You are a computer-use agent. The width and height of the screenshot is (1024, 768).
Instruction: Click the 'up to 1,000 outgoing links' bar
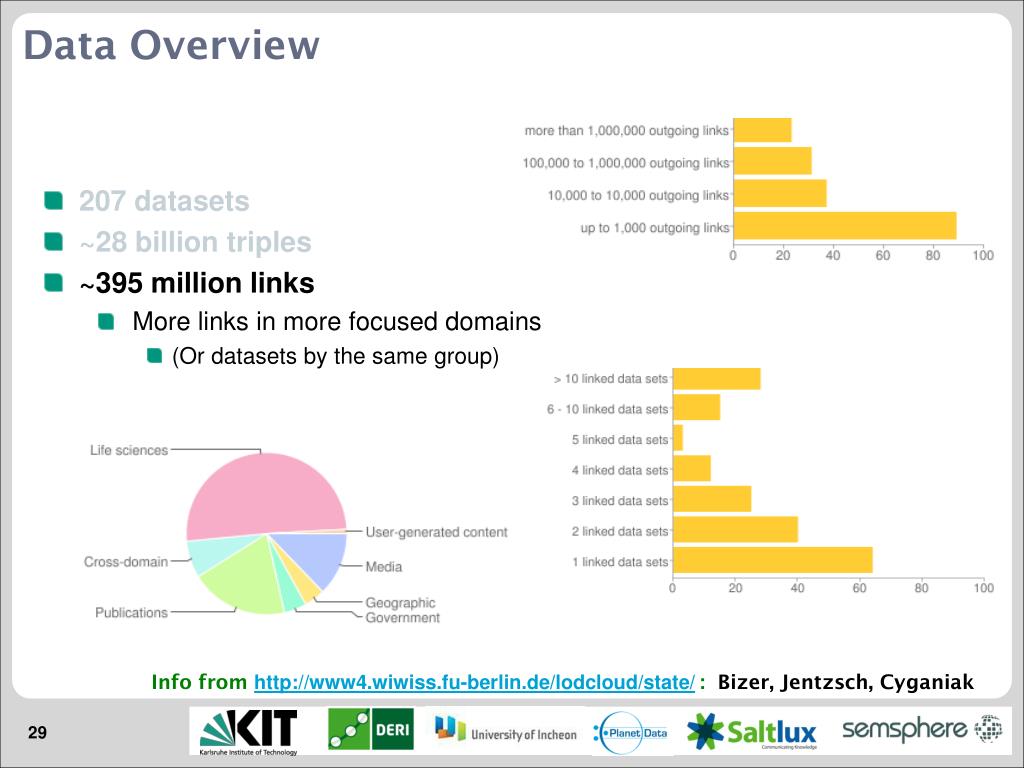click(x=845, y=225)
